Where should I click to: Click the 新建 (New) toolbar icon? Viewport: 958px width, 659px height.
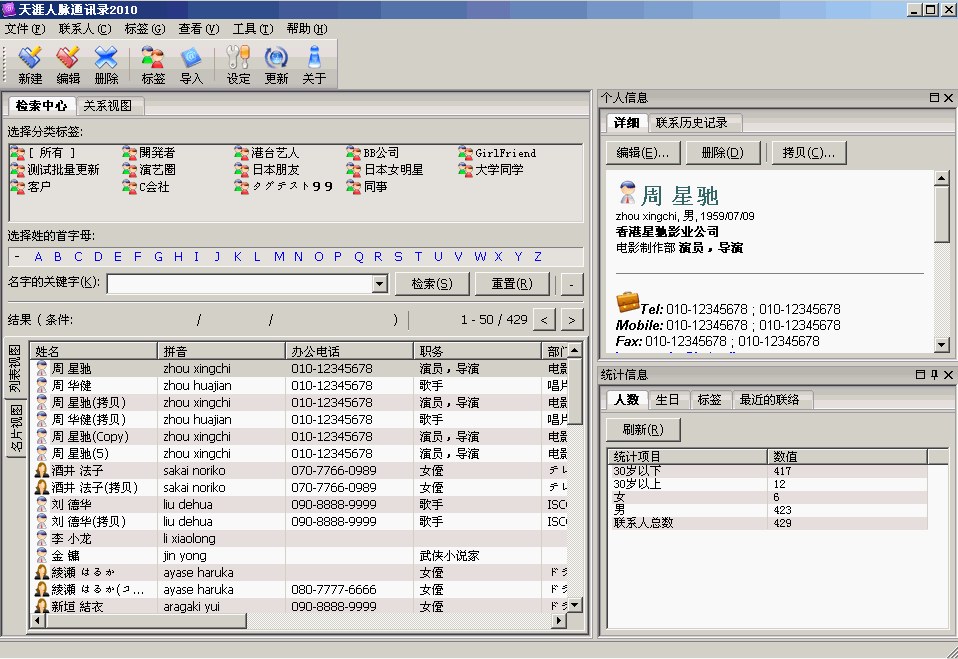pos(30,64)
